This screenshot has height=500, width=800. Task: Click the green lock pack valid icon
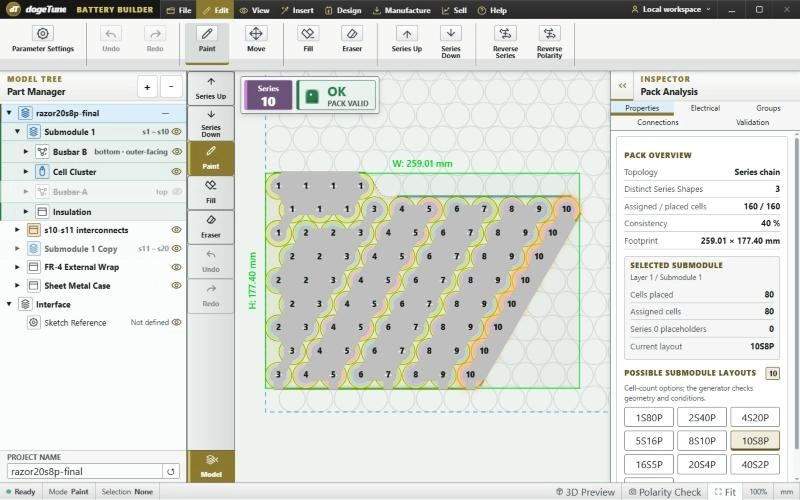tap(312, 96)
